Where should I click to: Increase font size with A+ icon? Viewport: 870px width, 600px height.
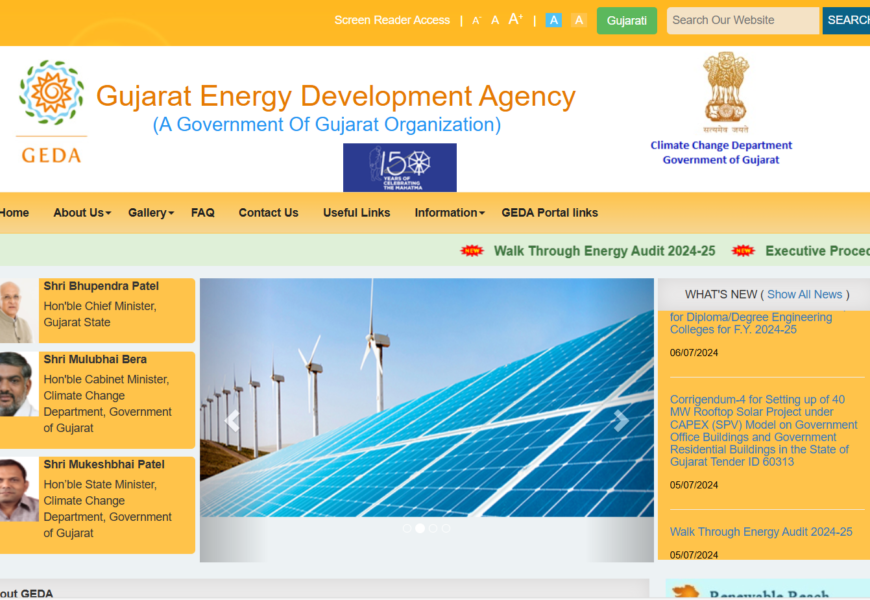pyautogui.click(x=516, y=19)
